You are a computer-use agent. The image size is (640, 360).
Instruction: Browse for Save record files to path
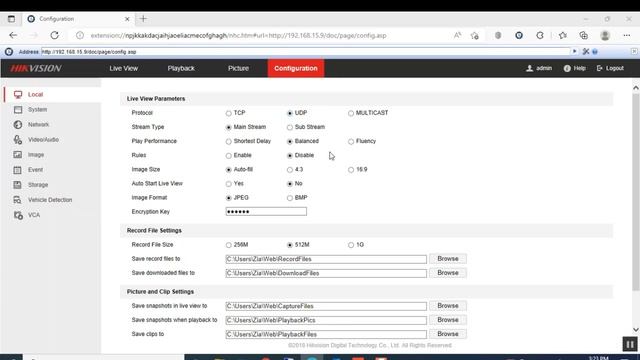[448, 259]
